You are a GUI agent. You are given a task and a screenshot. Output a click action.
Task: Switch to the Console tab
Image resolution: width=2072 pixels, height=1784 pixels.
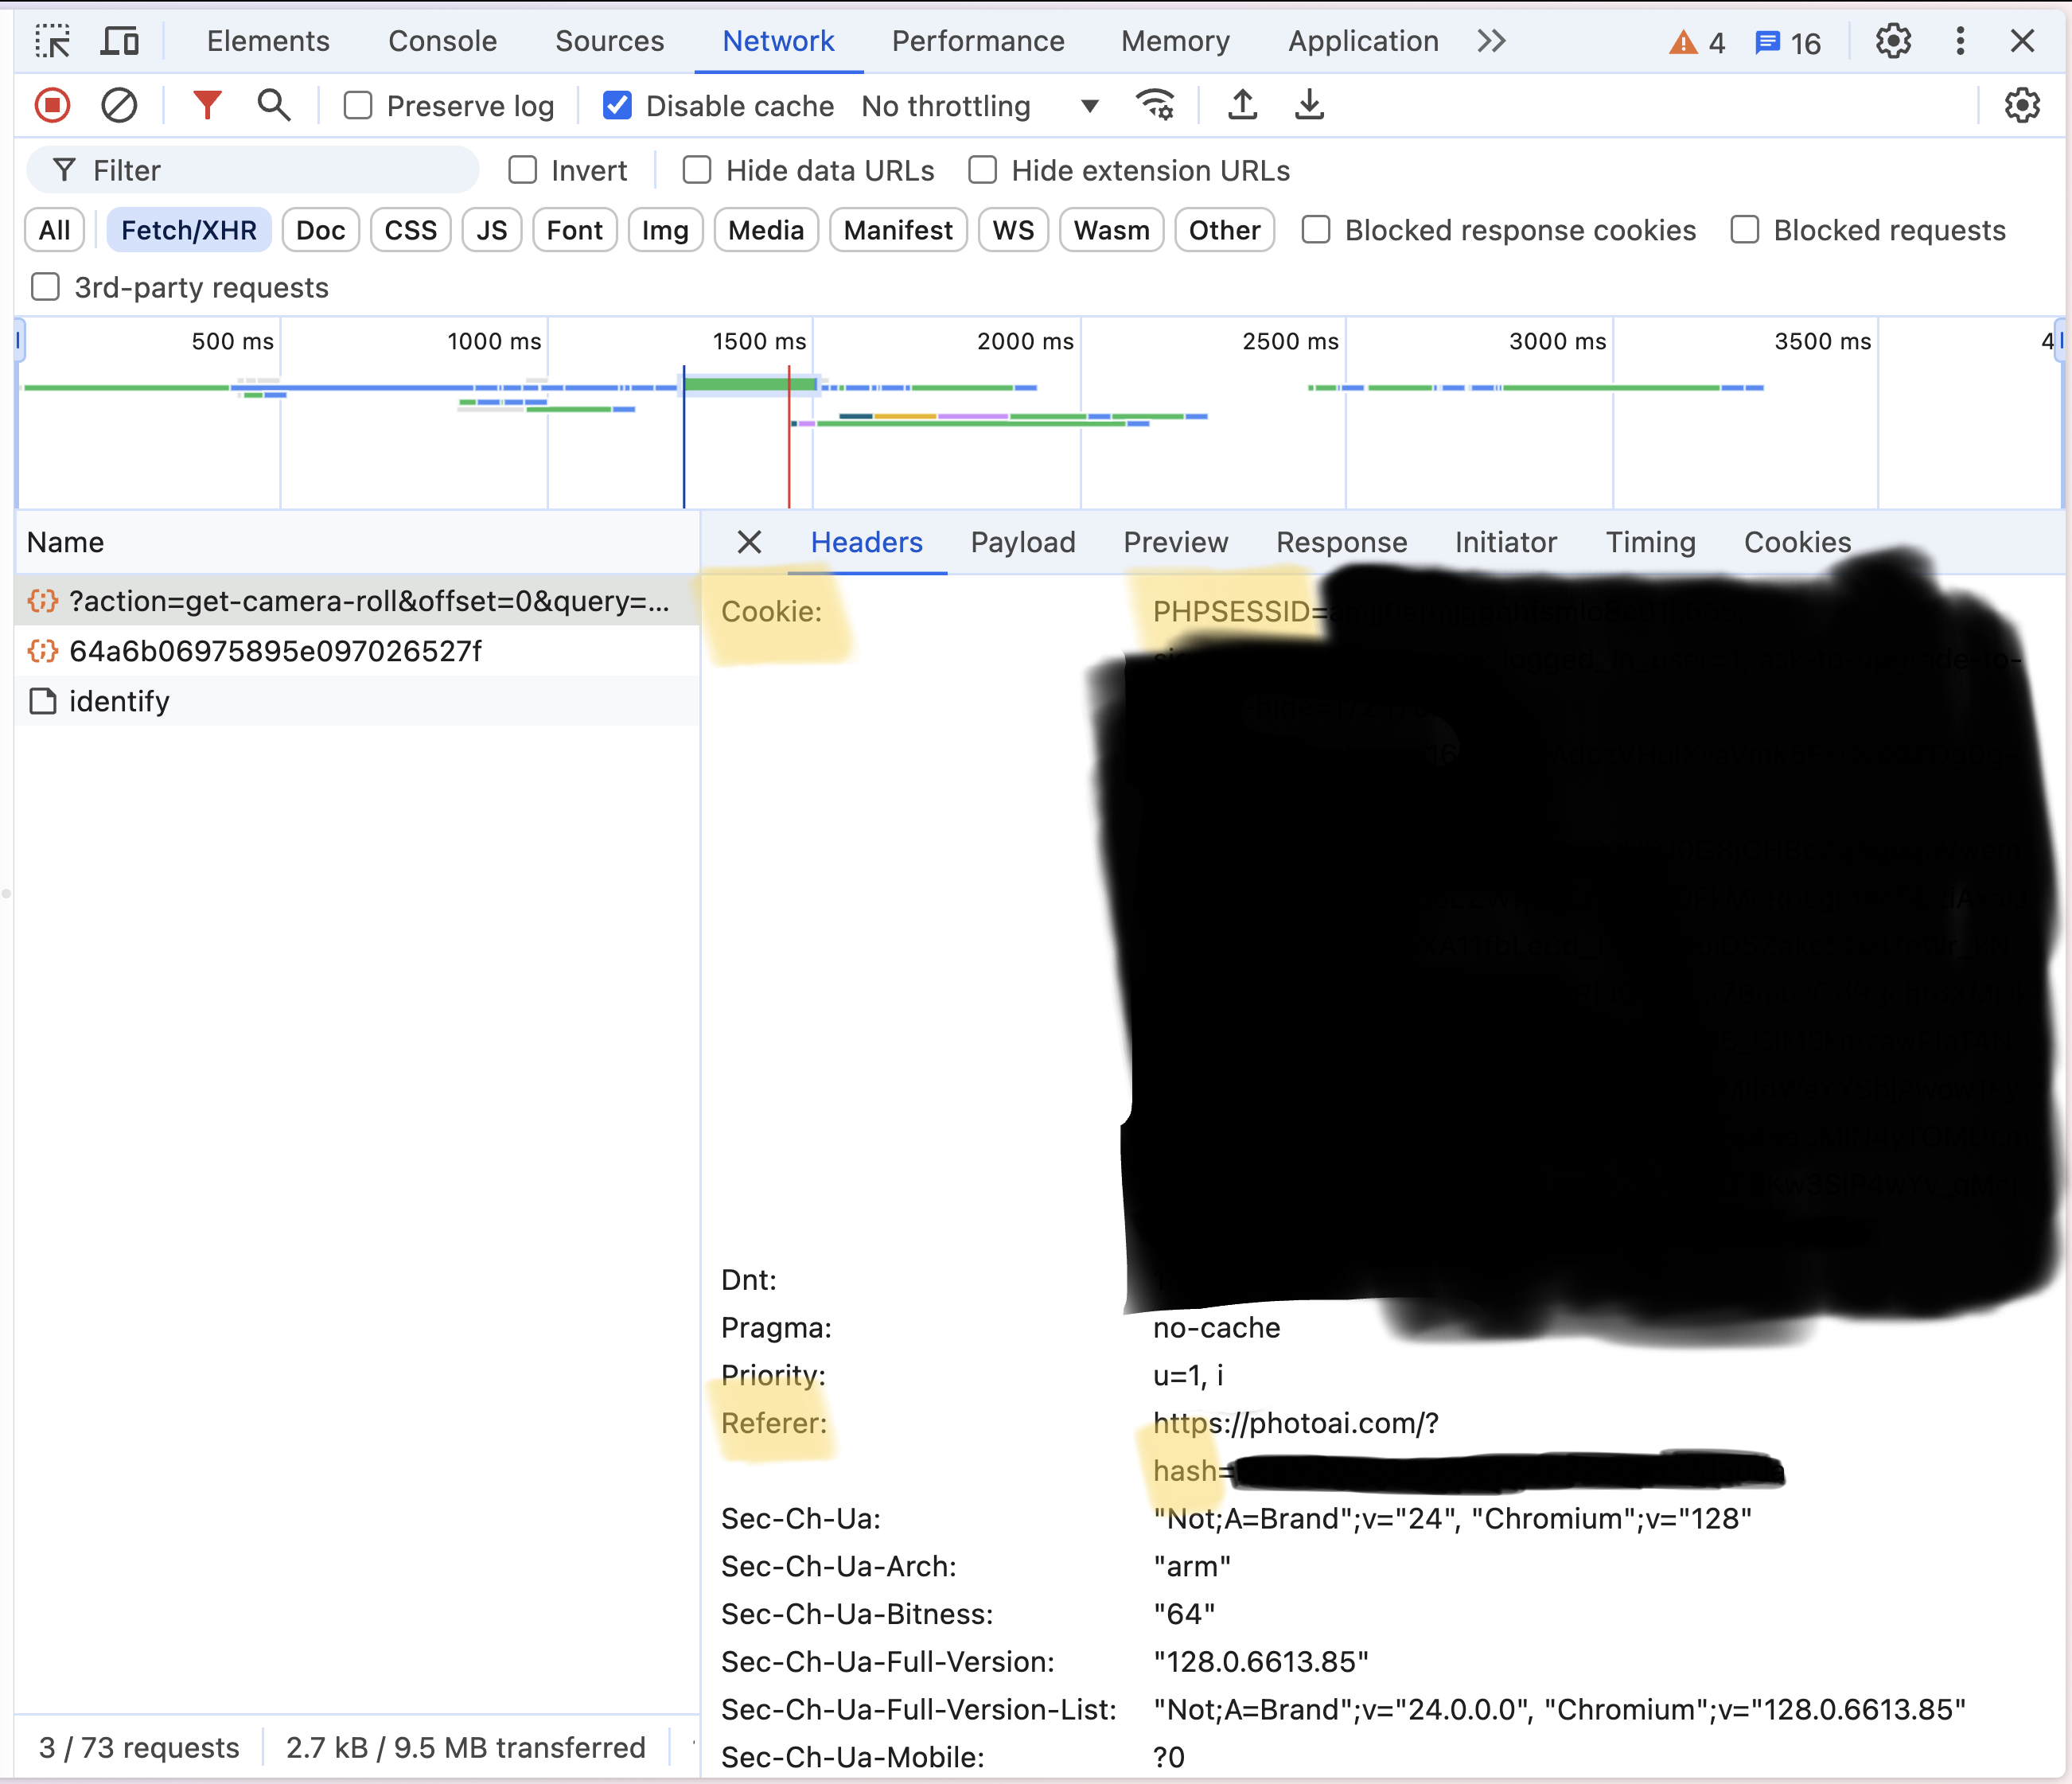point(442,41)
